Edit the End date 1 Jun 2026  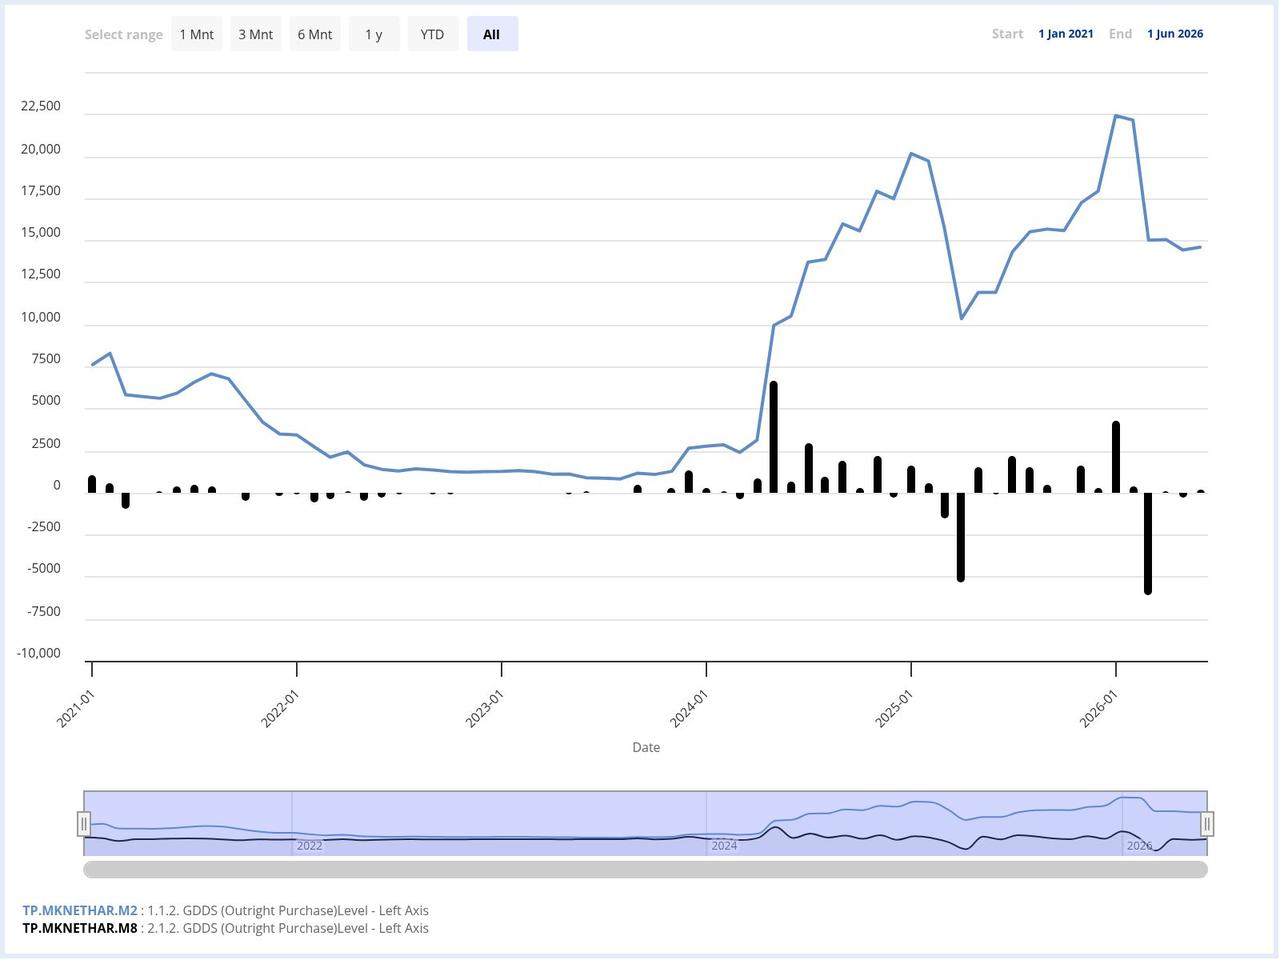pyautogui.click(x=1175, y=34)
